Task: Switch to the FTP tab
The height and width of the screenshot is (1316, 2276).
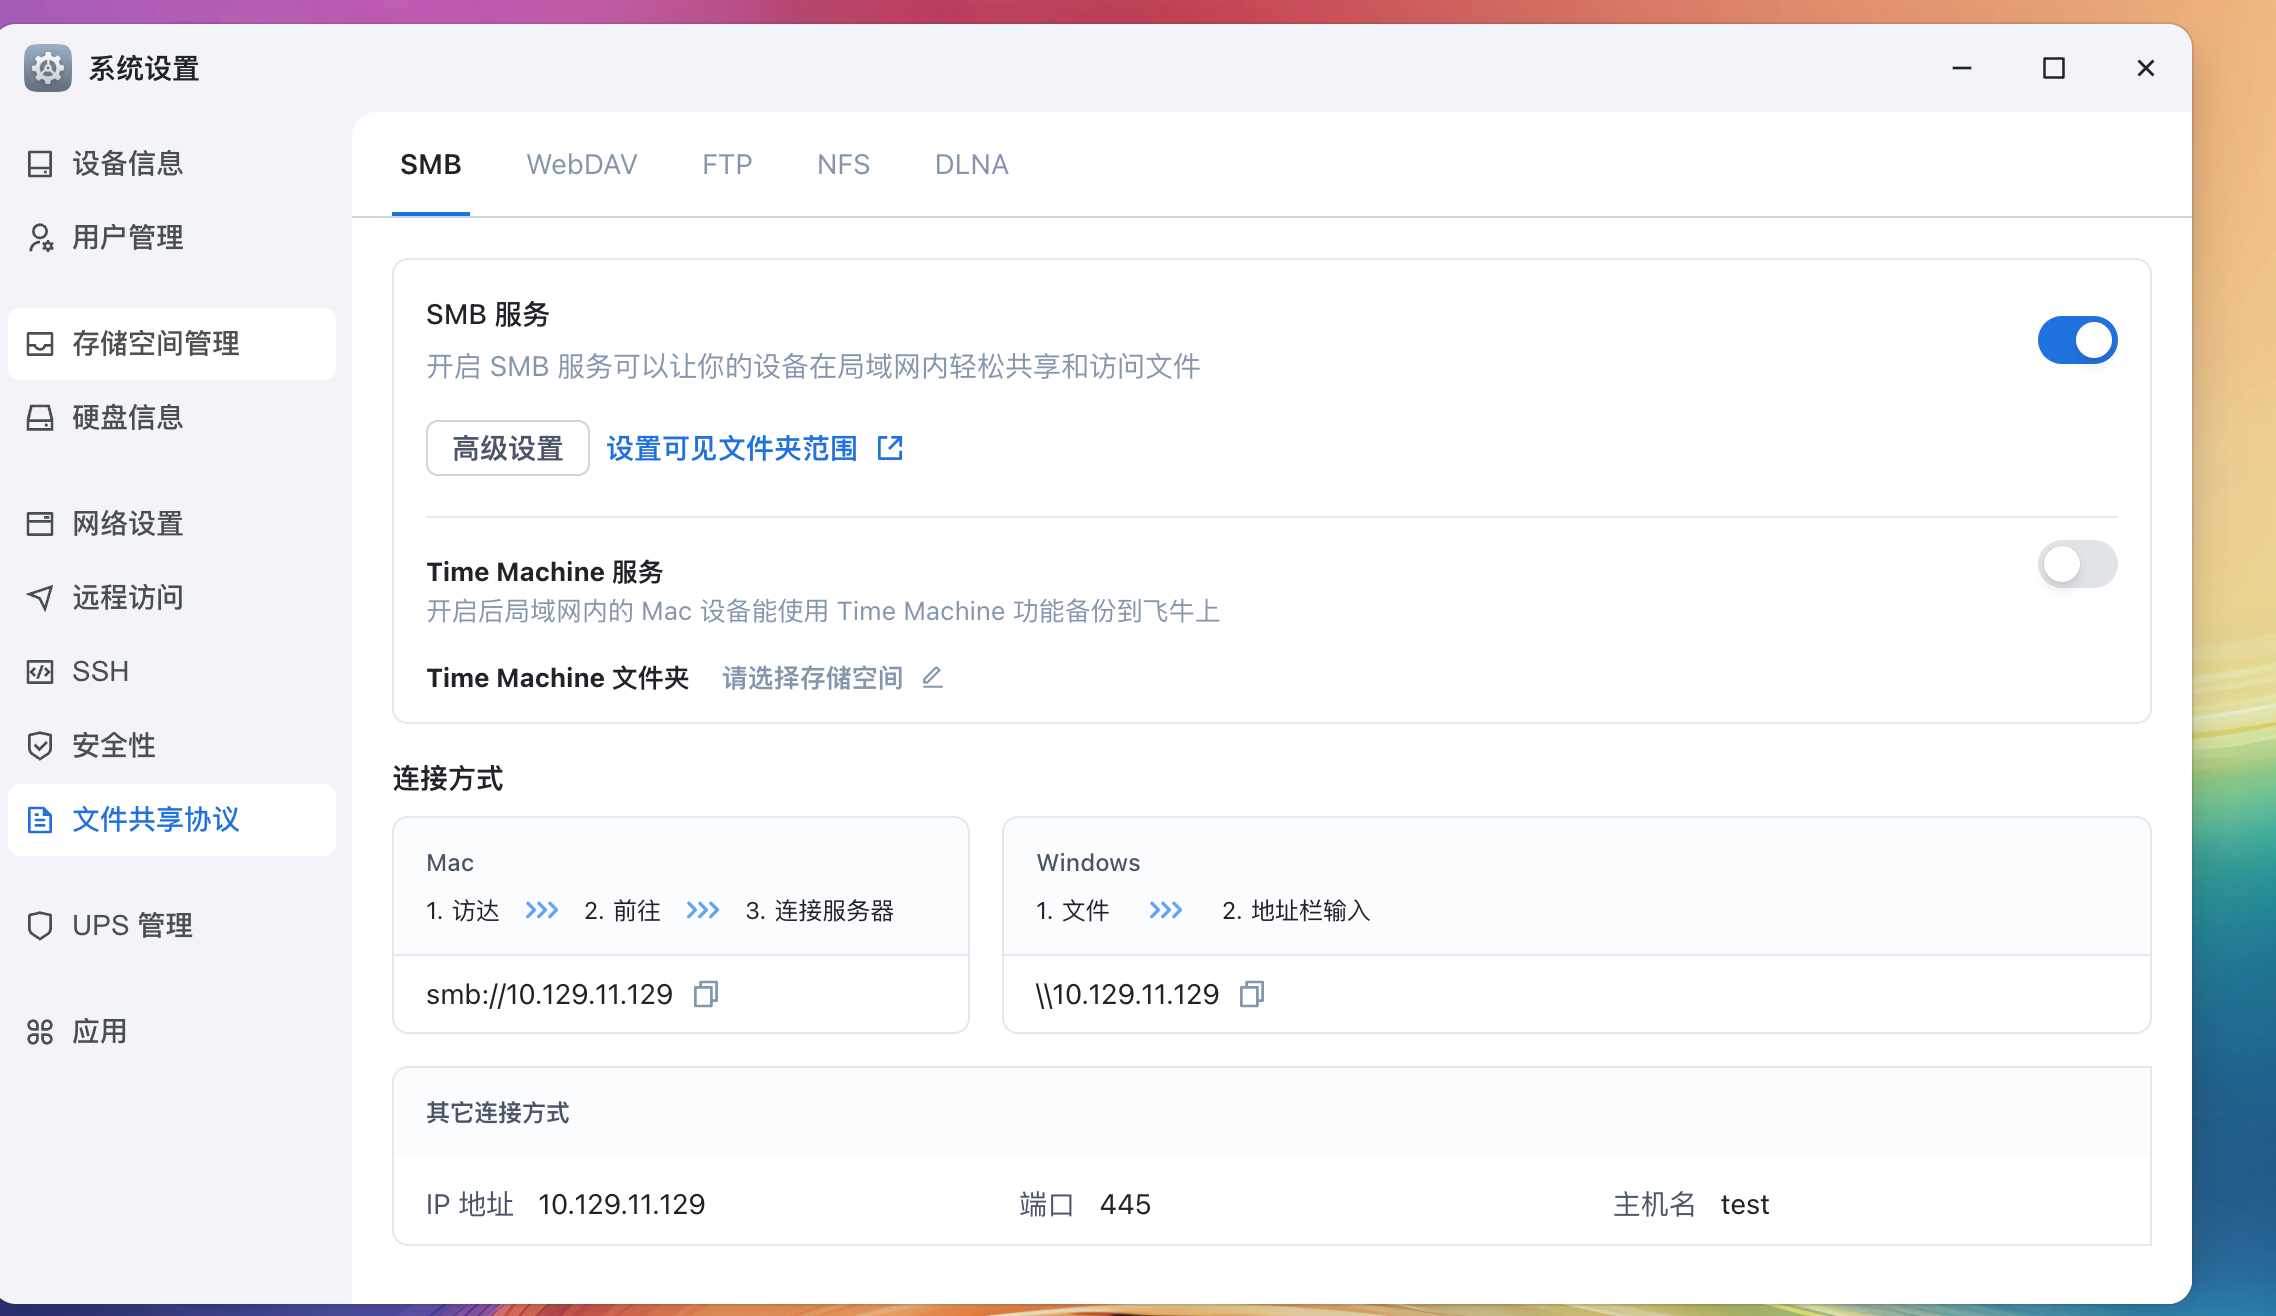Action: pyautogui.click(x=727, y=164)
